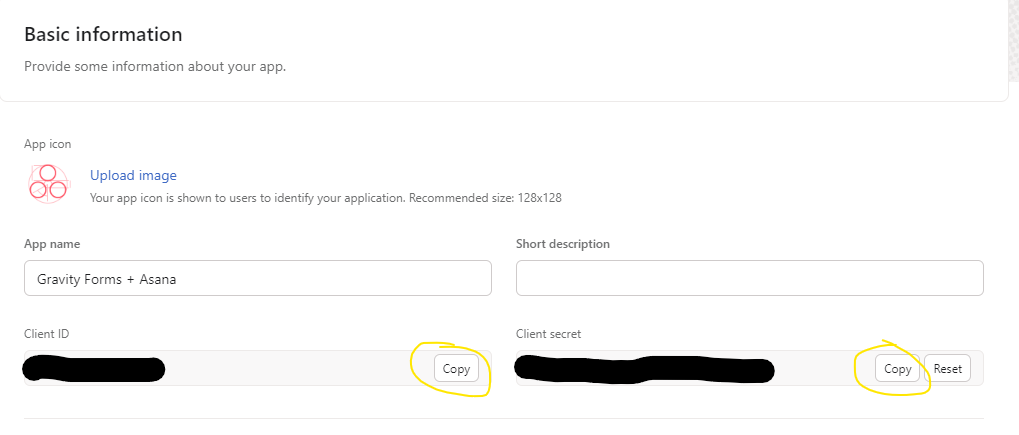Reset the Client secret
This screenshot has height=435, width=1019.
[947, 369]
